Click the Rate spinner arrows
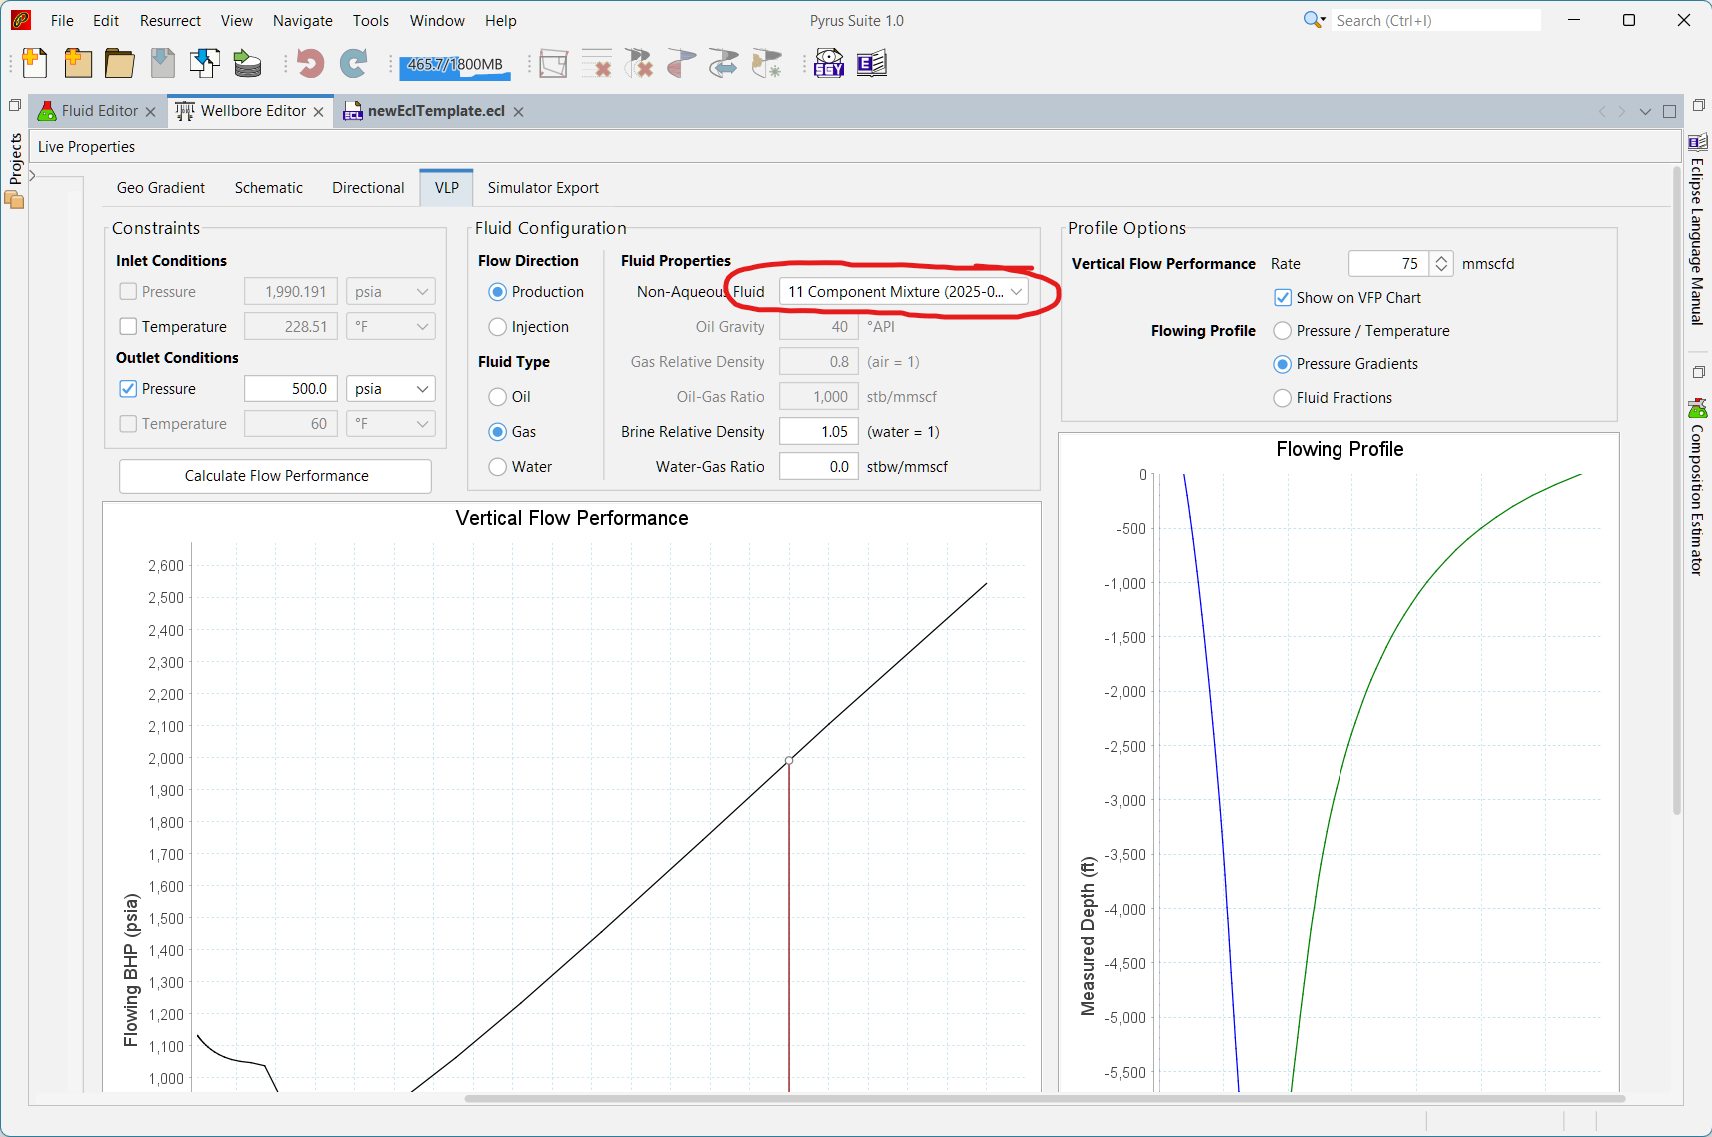1712x1137 pixels. click(x=1441, y=264)
